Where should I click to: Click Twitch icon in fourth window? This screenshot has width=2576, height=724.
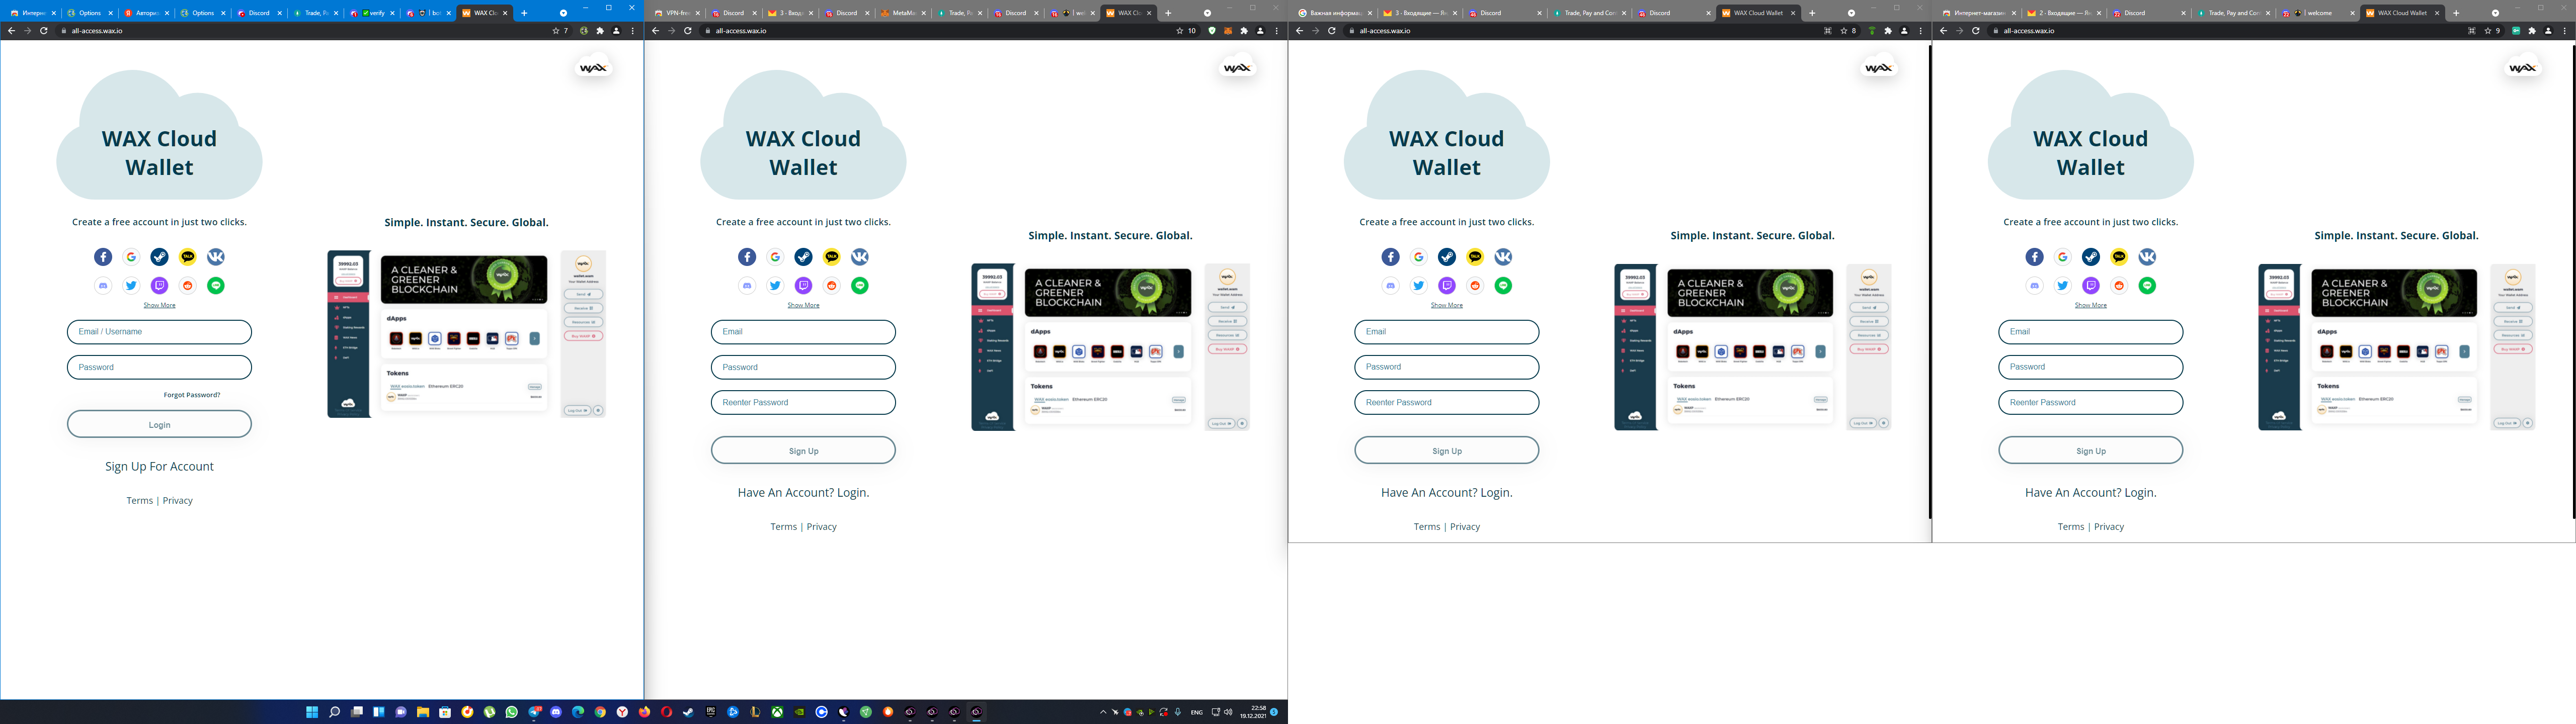[x=2091, y=285]
